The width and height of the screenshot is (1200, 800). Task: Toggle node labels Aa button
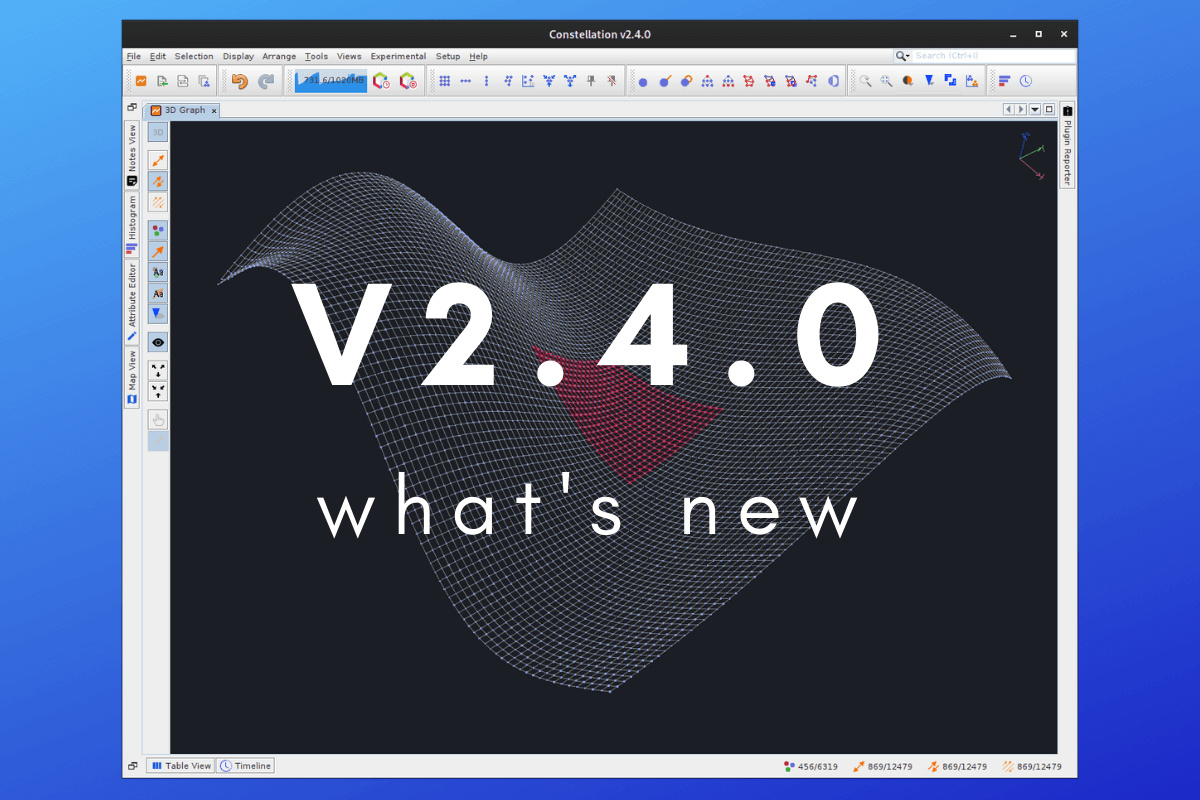point(158,272)
